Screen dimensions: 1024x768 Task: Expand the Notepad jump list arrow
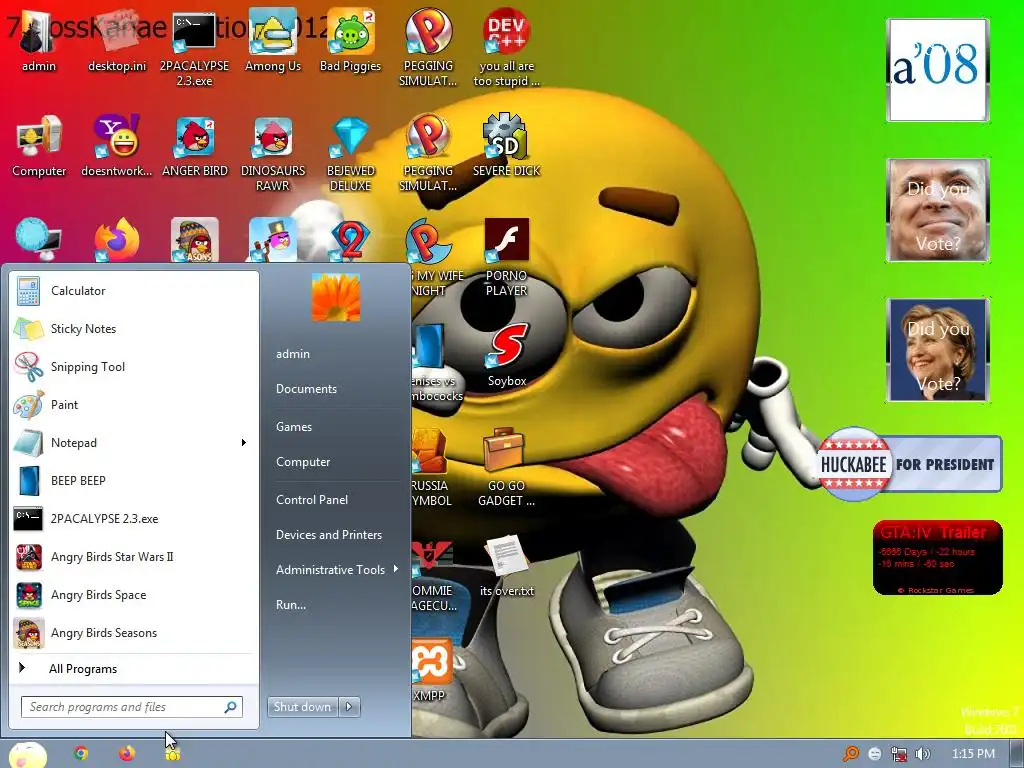point(244,443)
